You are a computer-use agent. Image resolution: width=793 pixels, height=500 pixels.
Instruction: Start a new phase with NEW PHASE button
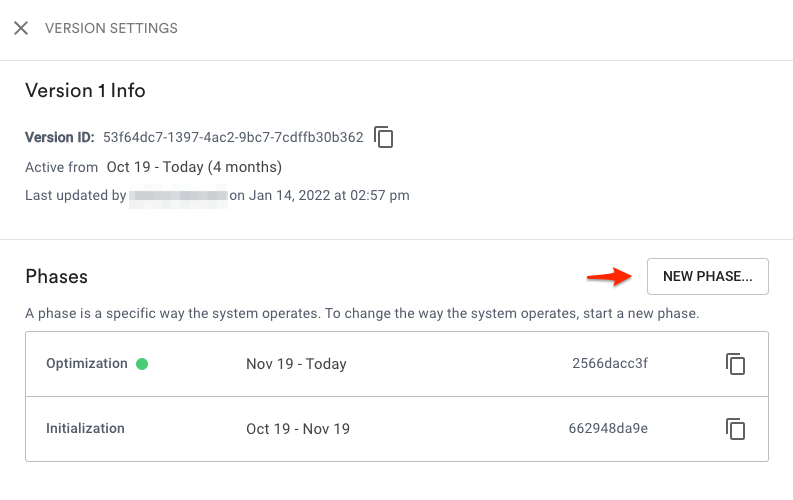tap(708, 277)
